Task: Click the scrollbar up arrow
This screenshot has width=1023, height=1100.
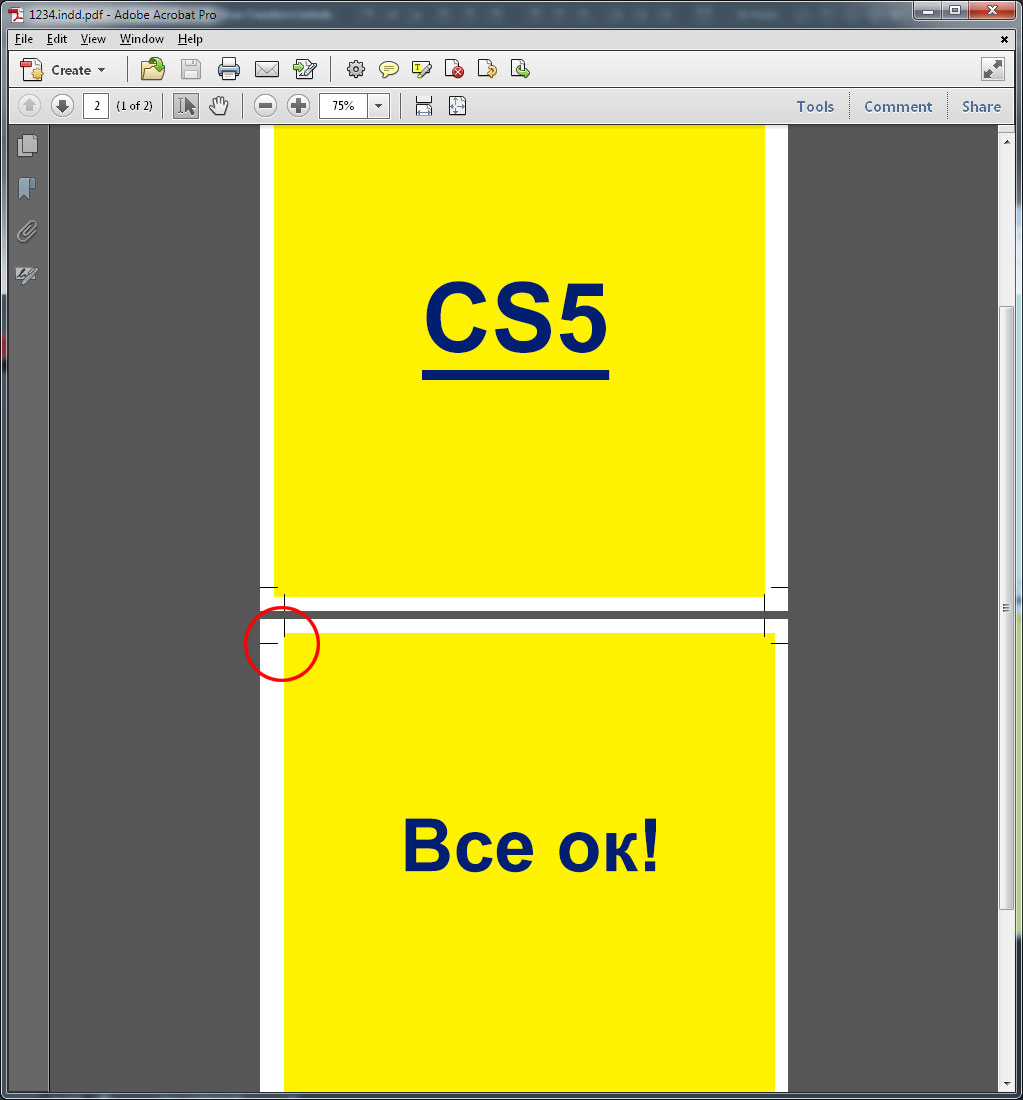Action: click(x=1007, y=142)
